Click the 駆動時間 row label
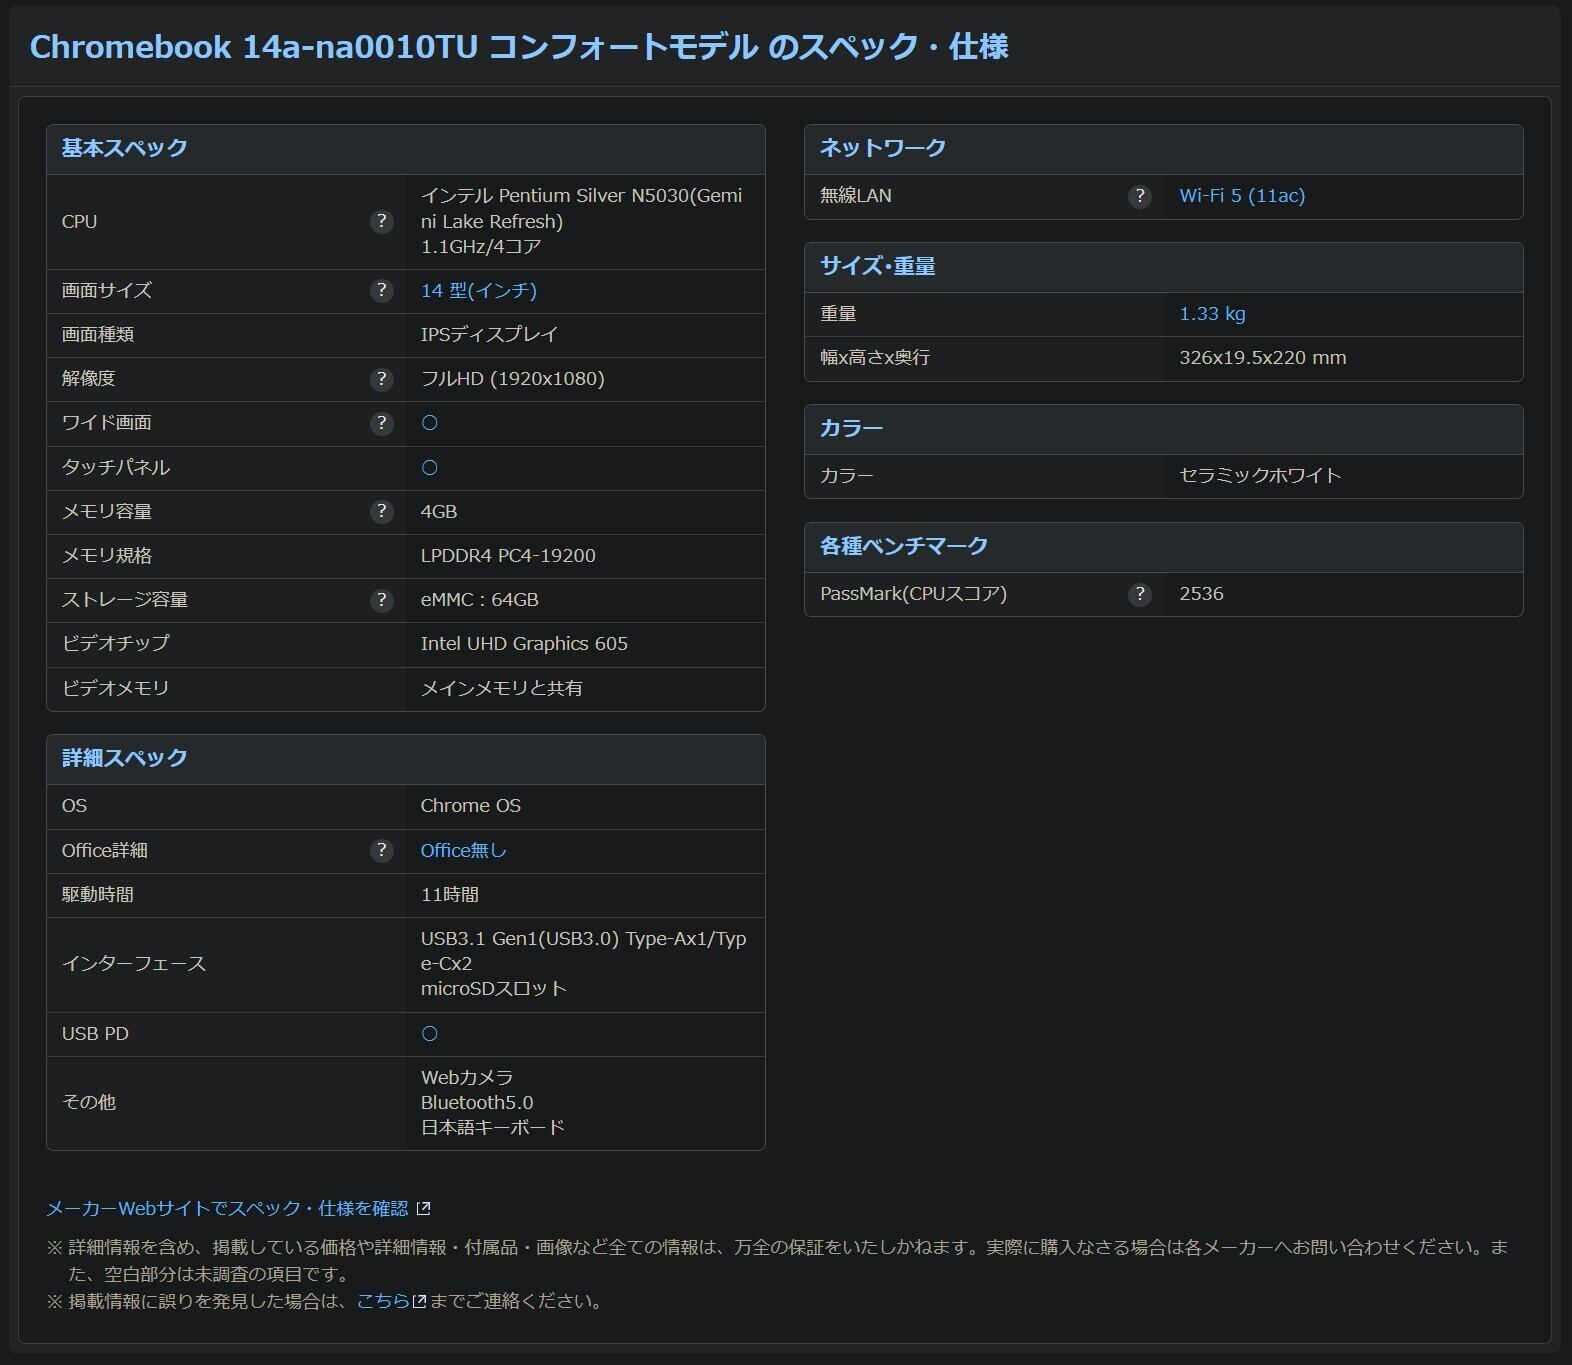Viewport: 1572px width, 1365px height. 98,895
